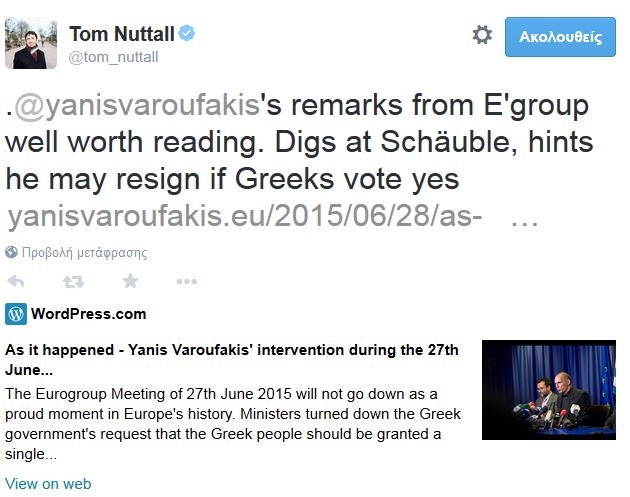Click the @tom_nuttall handle
This screenshot has width=630, height=497.
[x=114, y=57]
